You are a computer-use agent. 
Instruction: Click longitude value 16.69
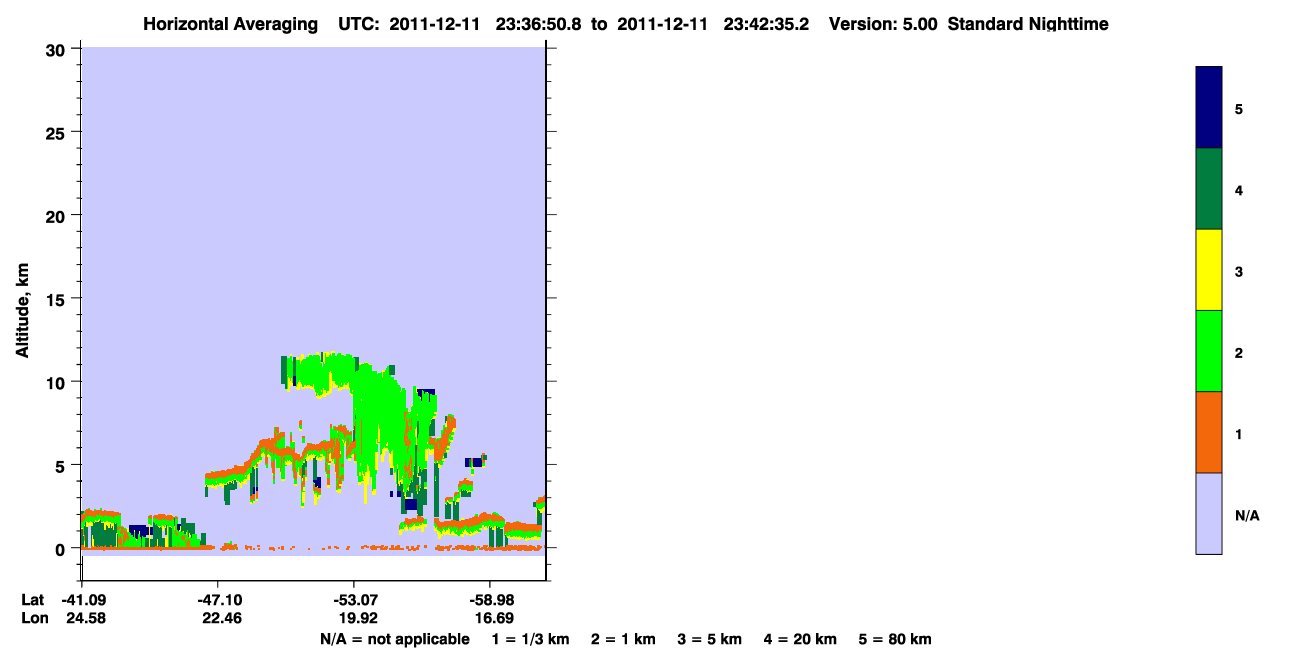pos(493,618)
